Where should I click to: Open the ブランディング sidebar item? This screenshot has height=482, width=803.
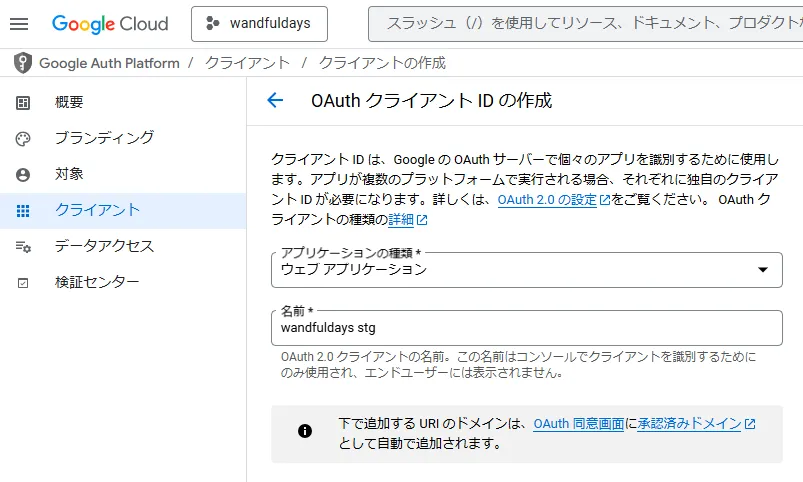(x=123, y=138)
